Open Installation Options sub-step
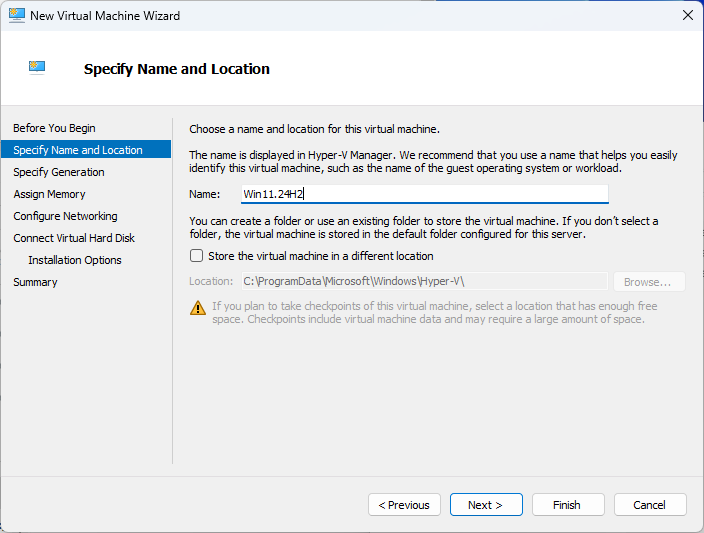Viewport: 704px width, 533px height. pos(75,260)
